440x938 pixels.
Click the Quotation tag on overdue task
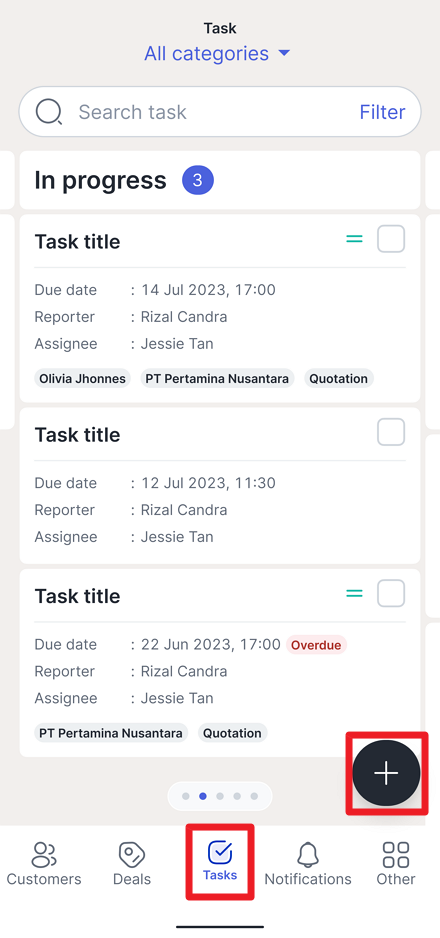233,733
